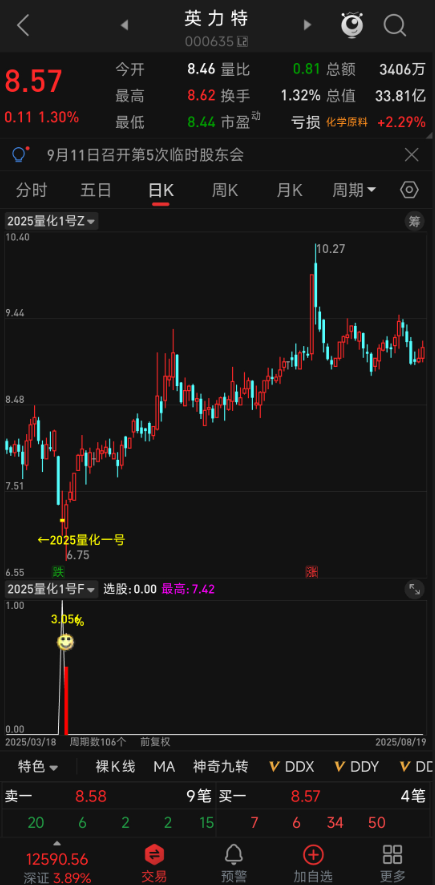Open the 交易 trade icon

coord(153,864)
